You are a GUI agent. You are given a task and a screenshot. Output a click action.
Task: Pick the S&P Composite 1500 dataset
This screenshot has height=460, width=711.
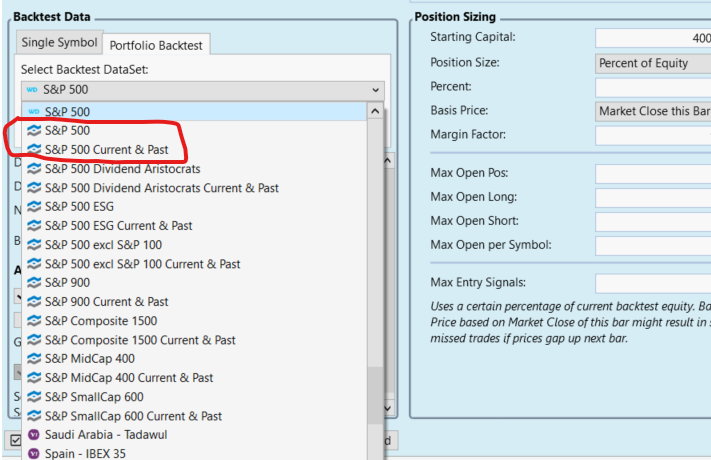click(194, 321)
